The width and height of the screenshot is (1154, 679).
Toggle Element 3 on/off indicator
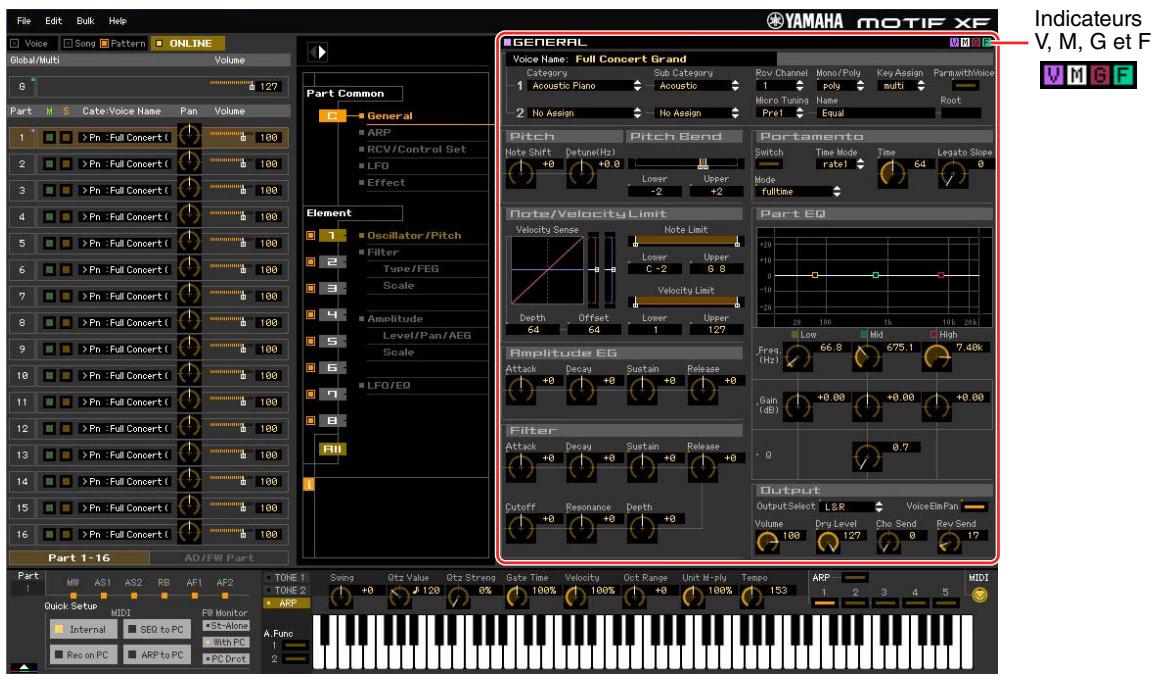tap(311, 288)
